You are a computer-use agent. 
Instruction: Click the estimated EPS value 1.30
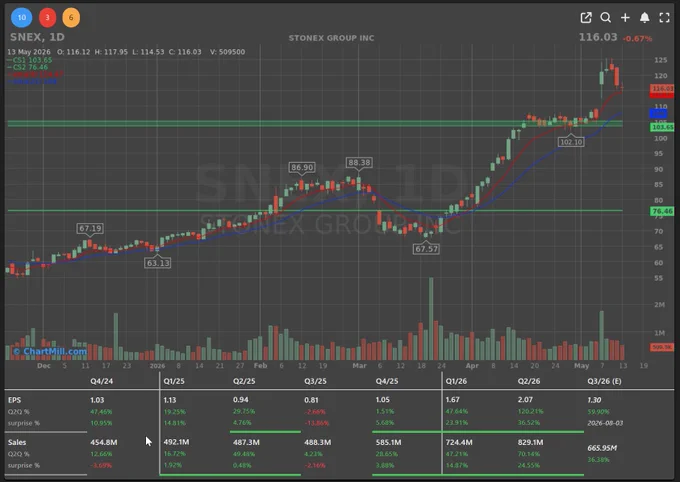coord(594,400)
